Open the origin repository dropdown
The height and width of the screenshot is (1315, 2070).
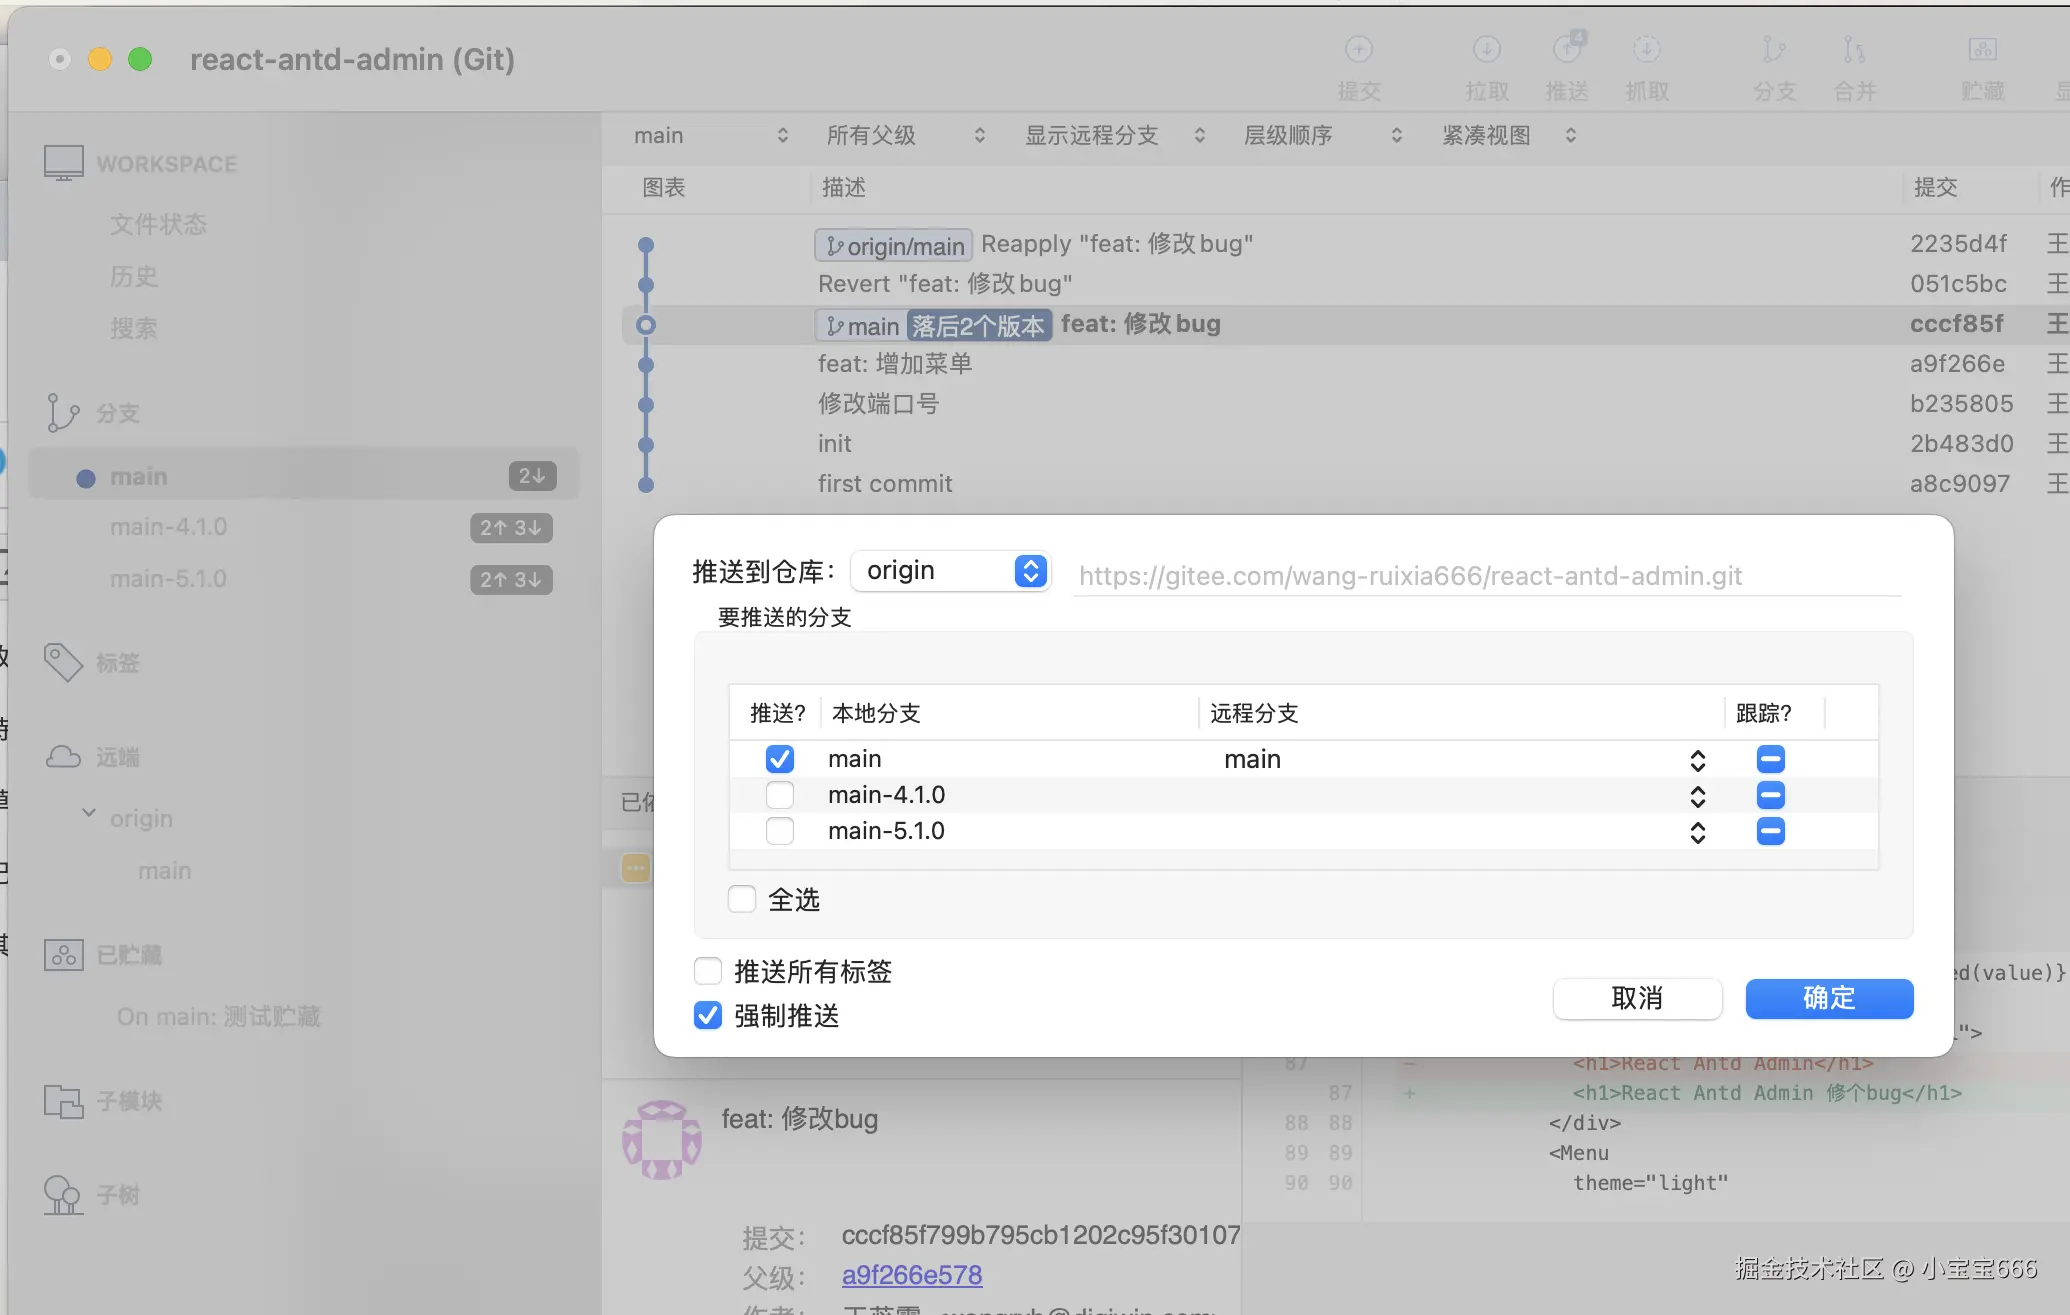[x=949, y=570]
